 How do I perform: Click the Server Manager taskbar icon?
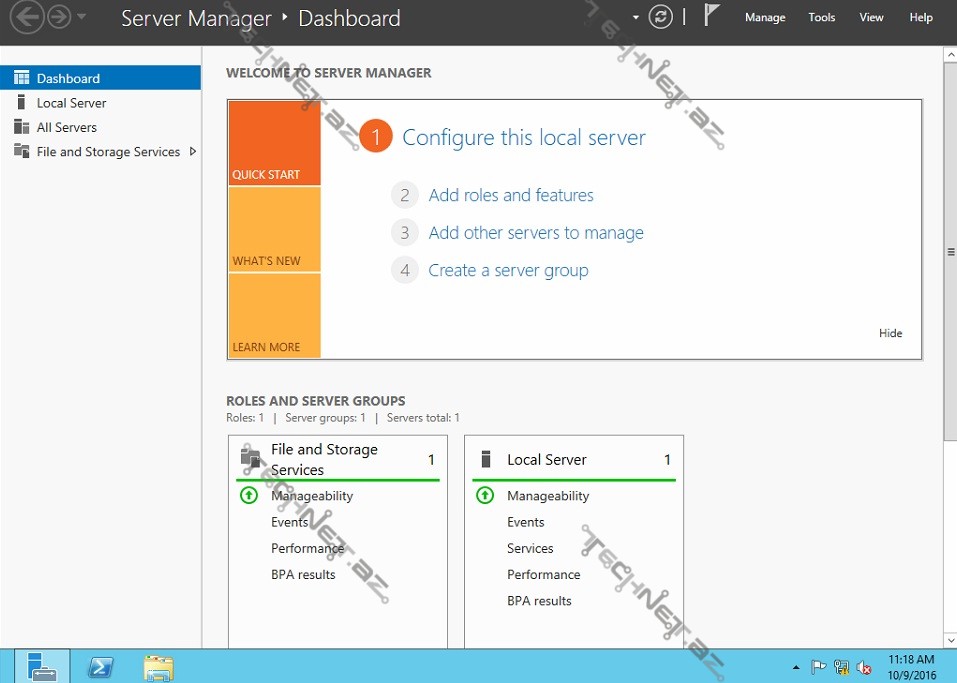[43, 666]
